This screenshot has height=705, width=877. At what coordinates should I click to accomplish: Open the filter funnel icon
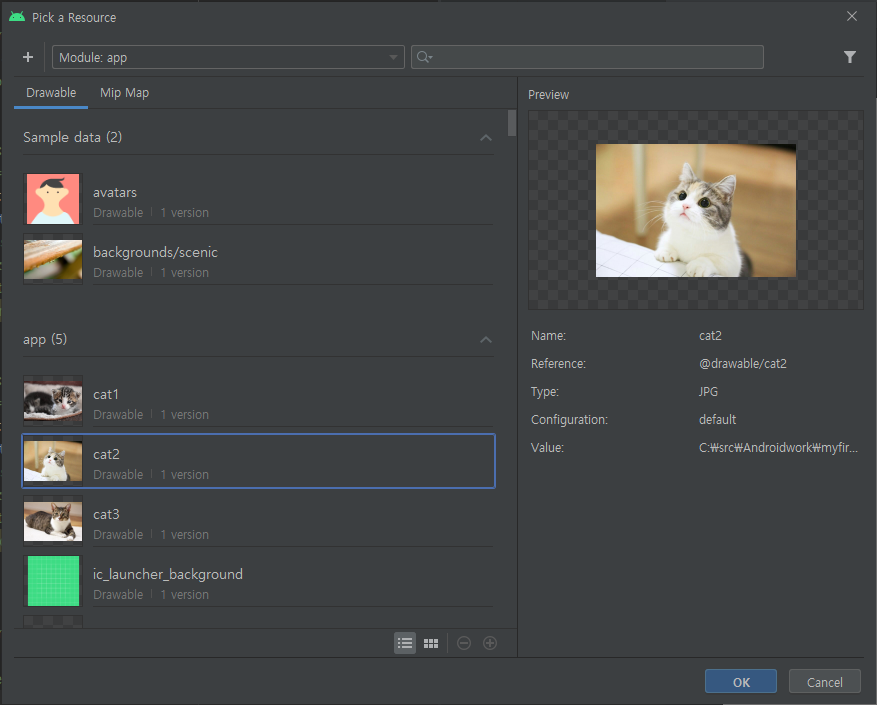(x=850, y=57)
